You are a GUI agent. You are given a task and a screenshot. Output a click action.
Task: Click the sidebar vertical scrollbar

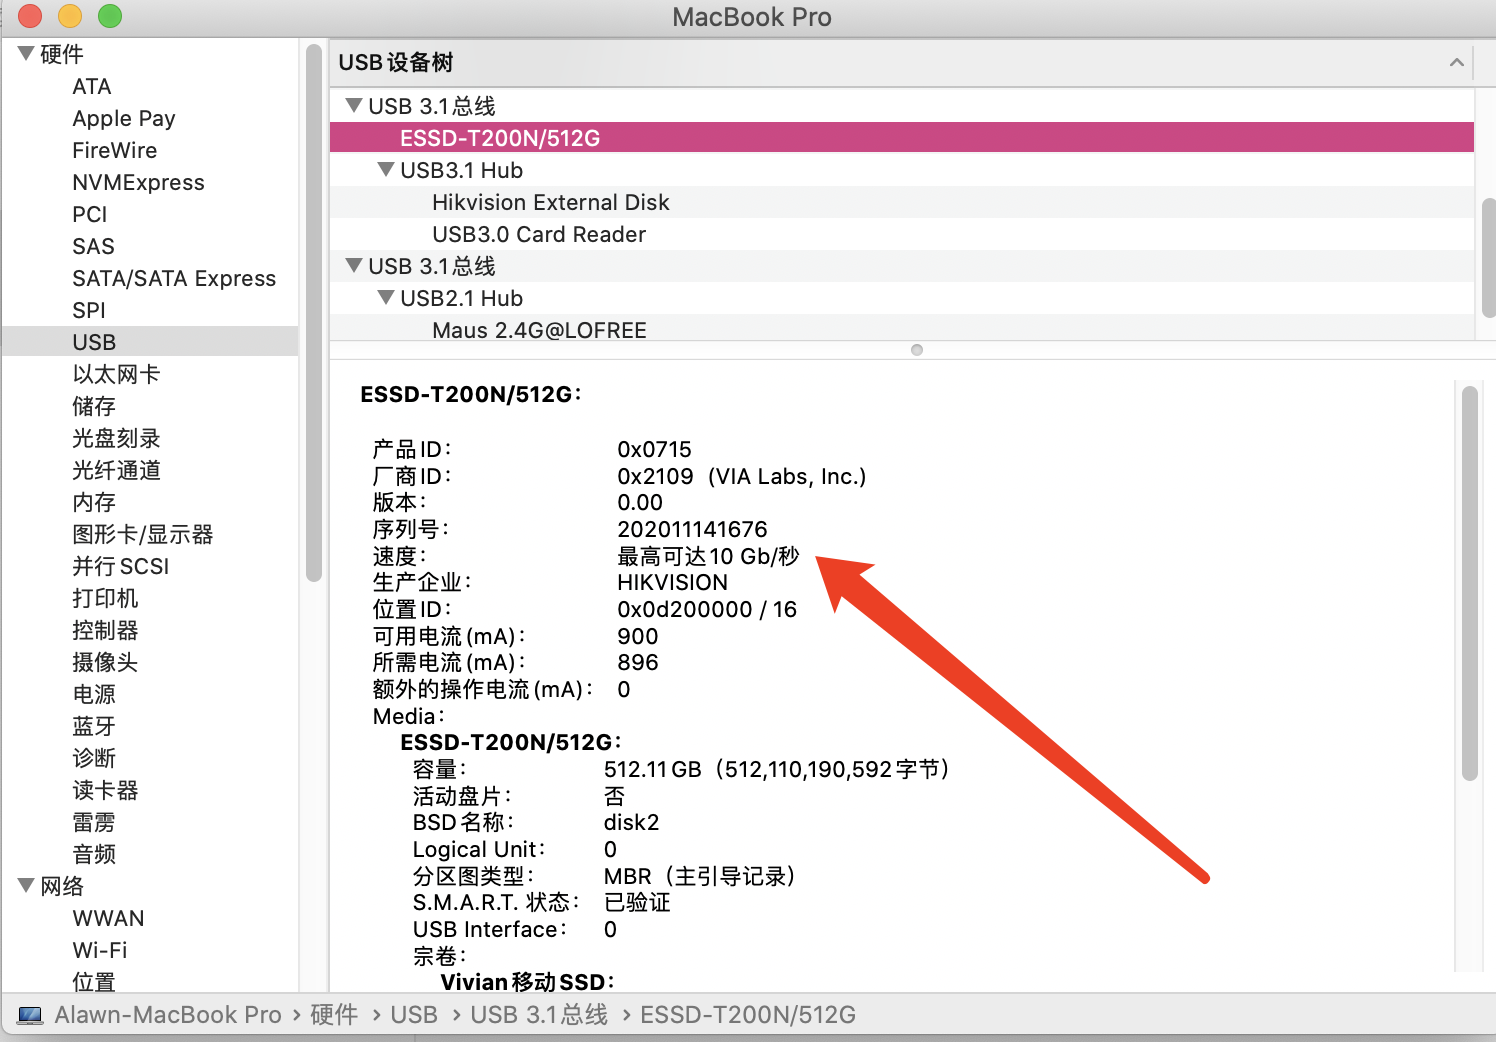(314, 312)
